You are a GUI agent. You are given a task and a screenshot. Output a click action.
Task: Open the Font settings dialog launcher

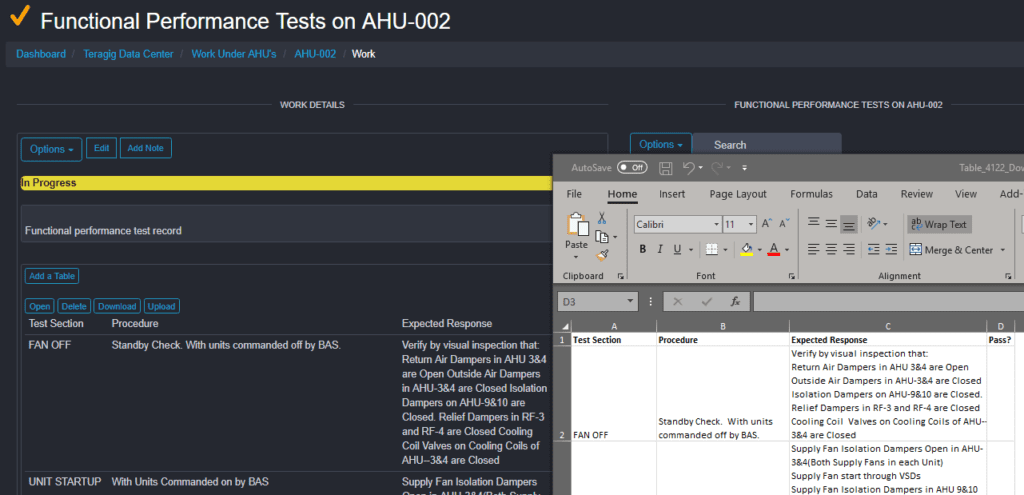793,276
